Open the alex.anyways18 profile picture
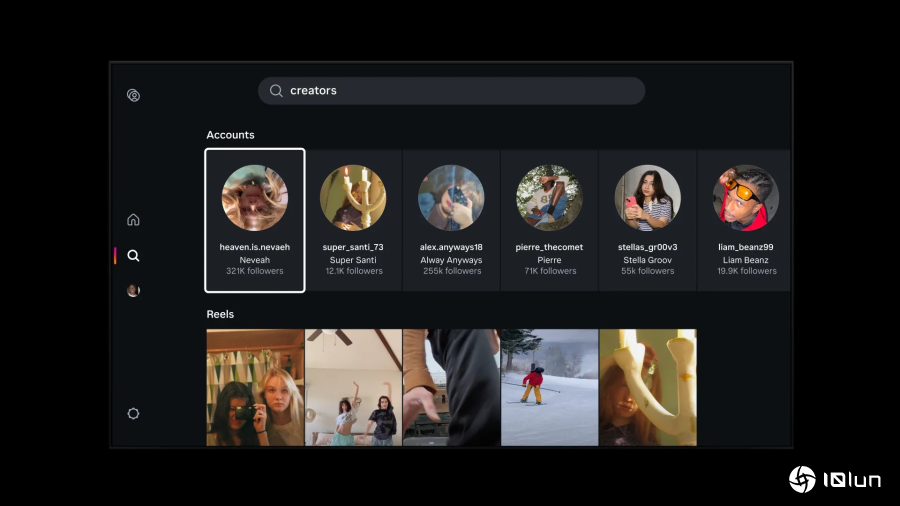 451,198
